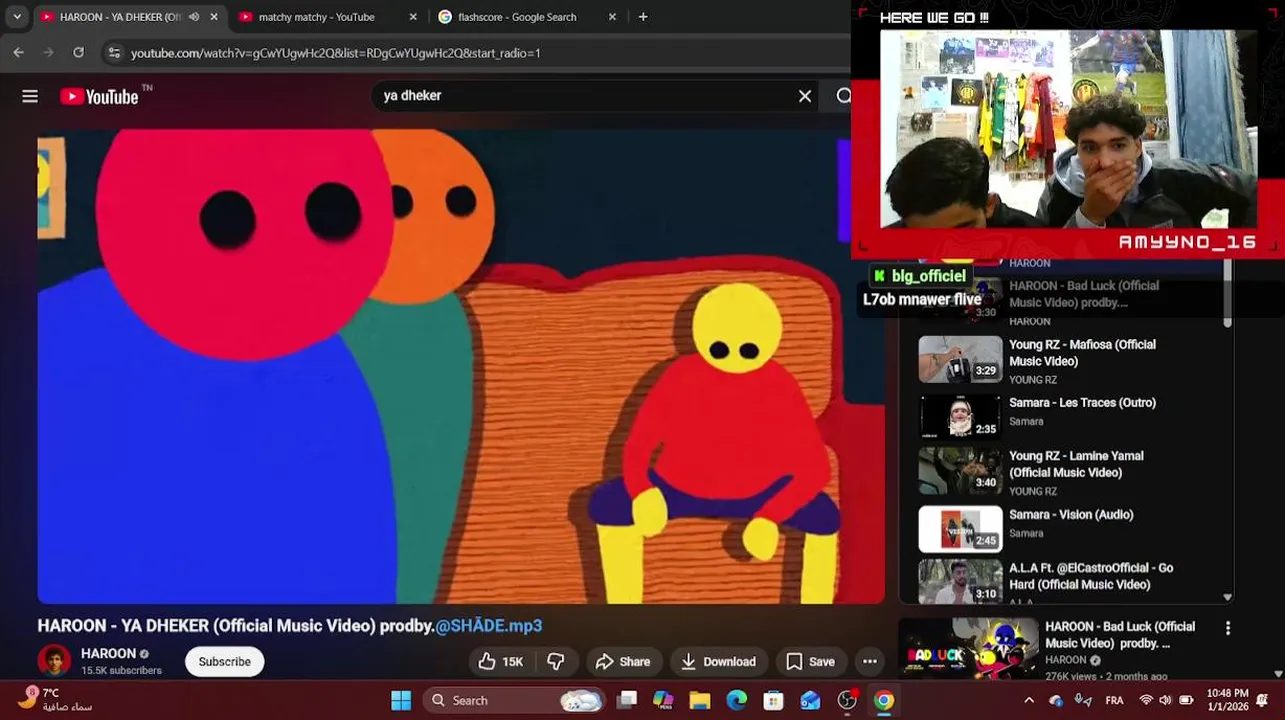This screenshot has width=1285, height=720.
Task: Launch Microsoft Copilot from taskbar
Action: (x=663, y=700)
